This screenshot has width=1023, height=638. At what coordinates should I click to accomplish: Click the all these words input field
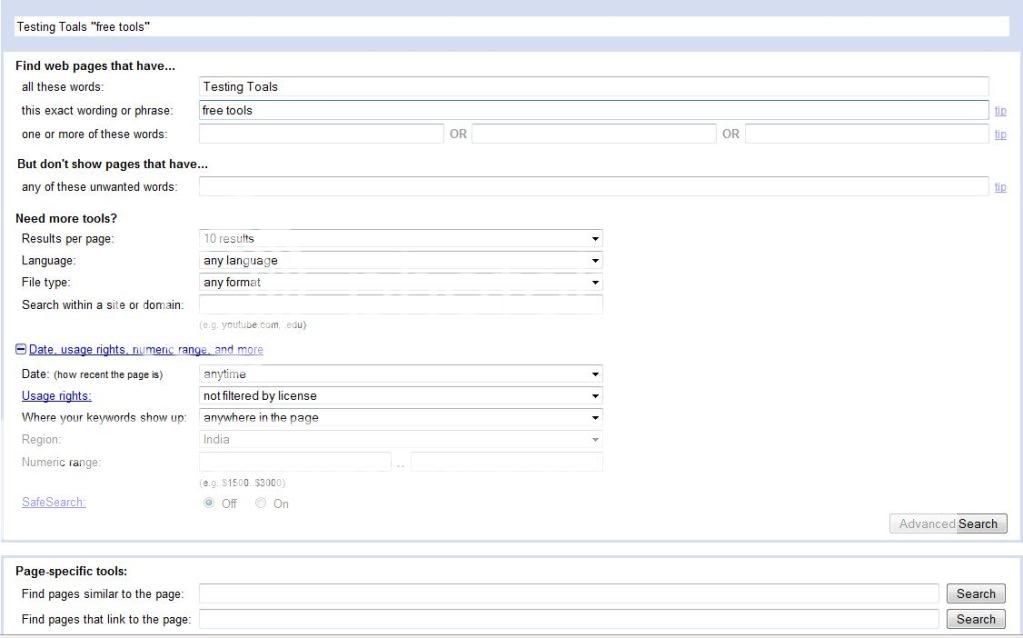[593, 87]
